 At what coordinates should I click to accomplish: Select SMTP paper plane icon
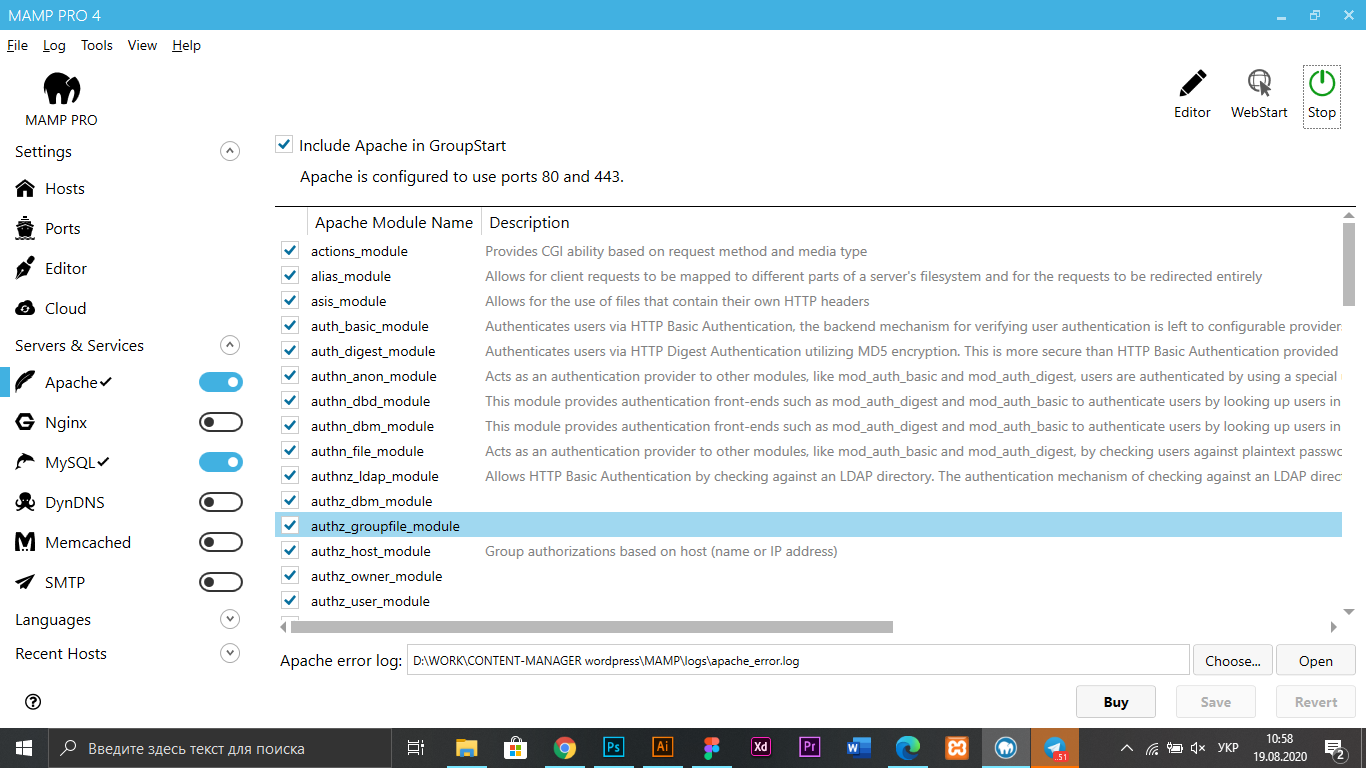point(25,582)
